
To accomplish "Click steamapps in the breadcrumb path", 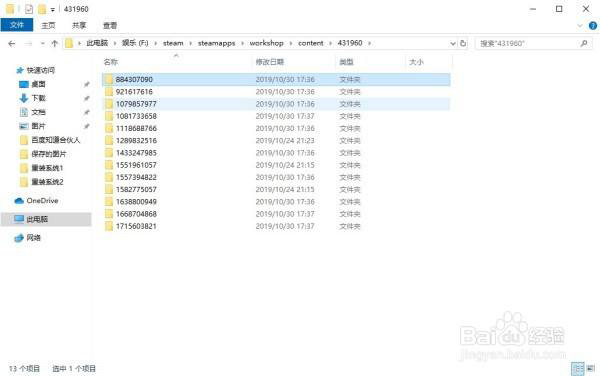I will [x=217, y=43].
